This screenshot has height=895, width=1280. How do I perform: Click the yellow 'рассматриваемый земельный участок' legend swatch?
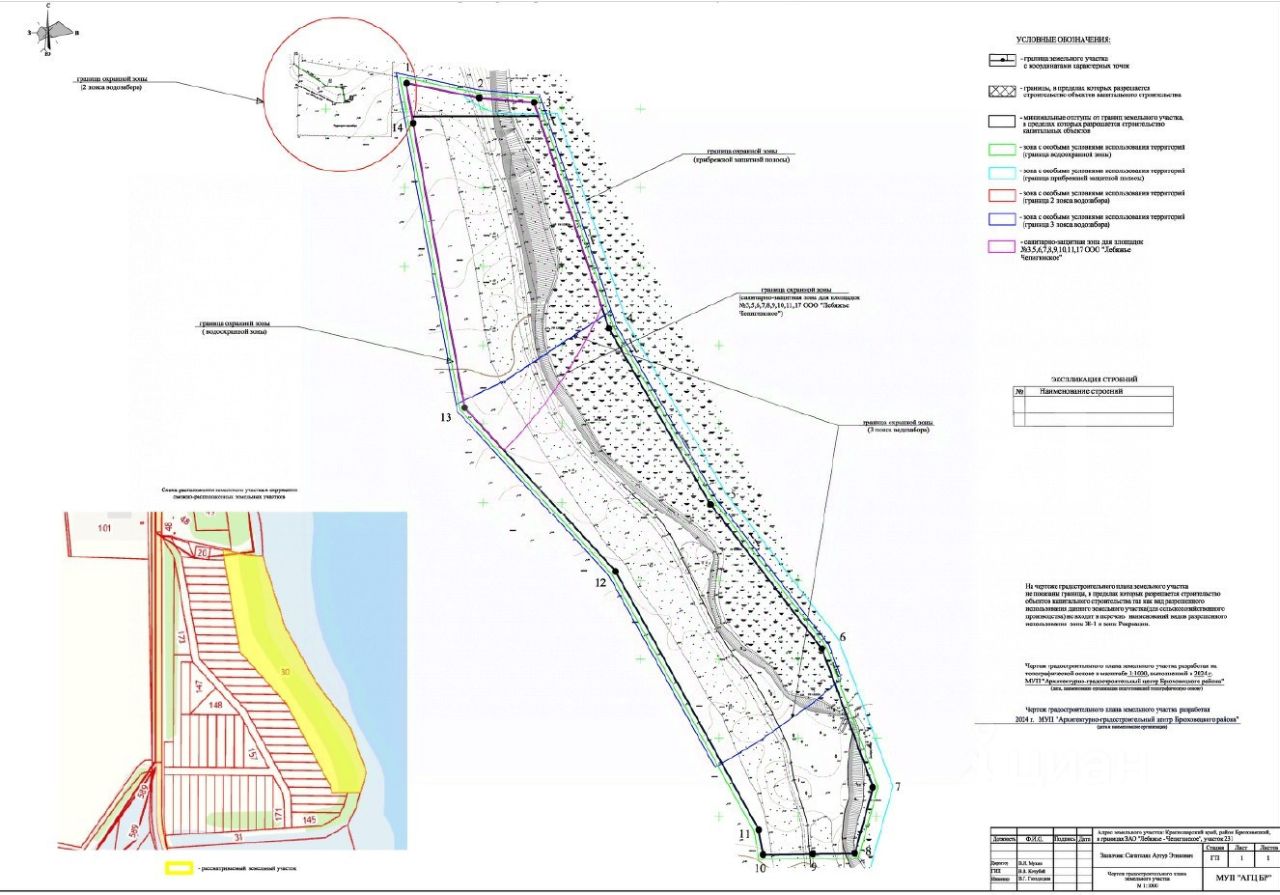click(x=179, y=868)
